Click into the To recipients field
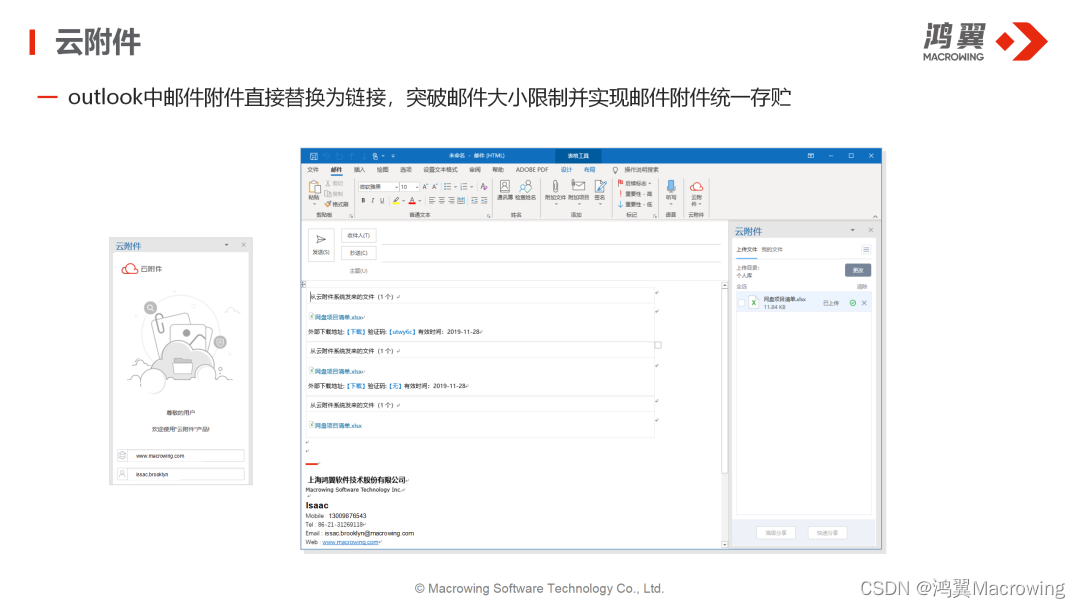This screenshot has width=1080, height=608. pyautogui.click(x=550, y=235)
